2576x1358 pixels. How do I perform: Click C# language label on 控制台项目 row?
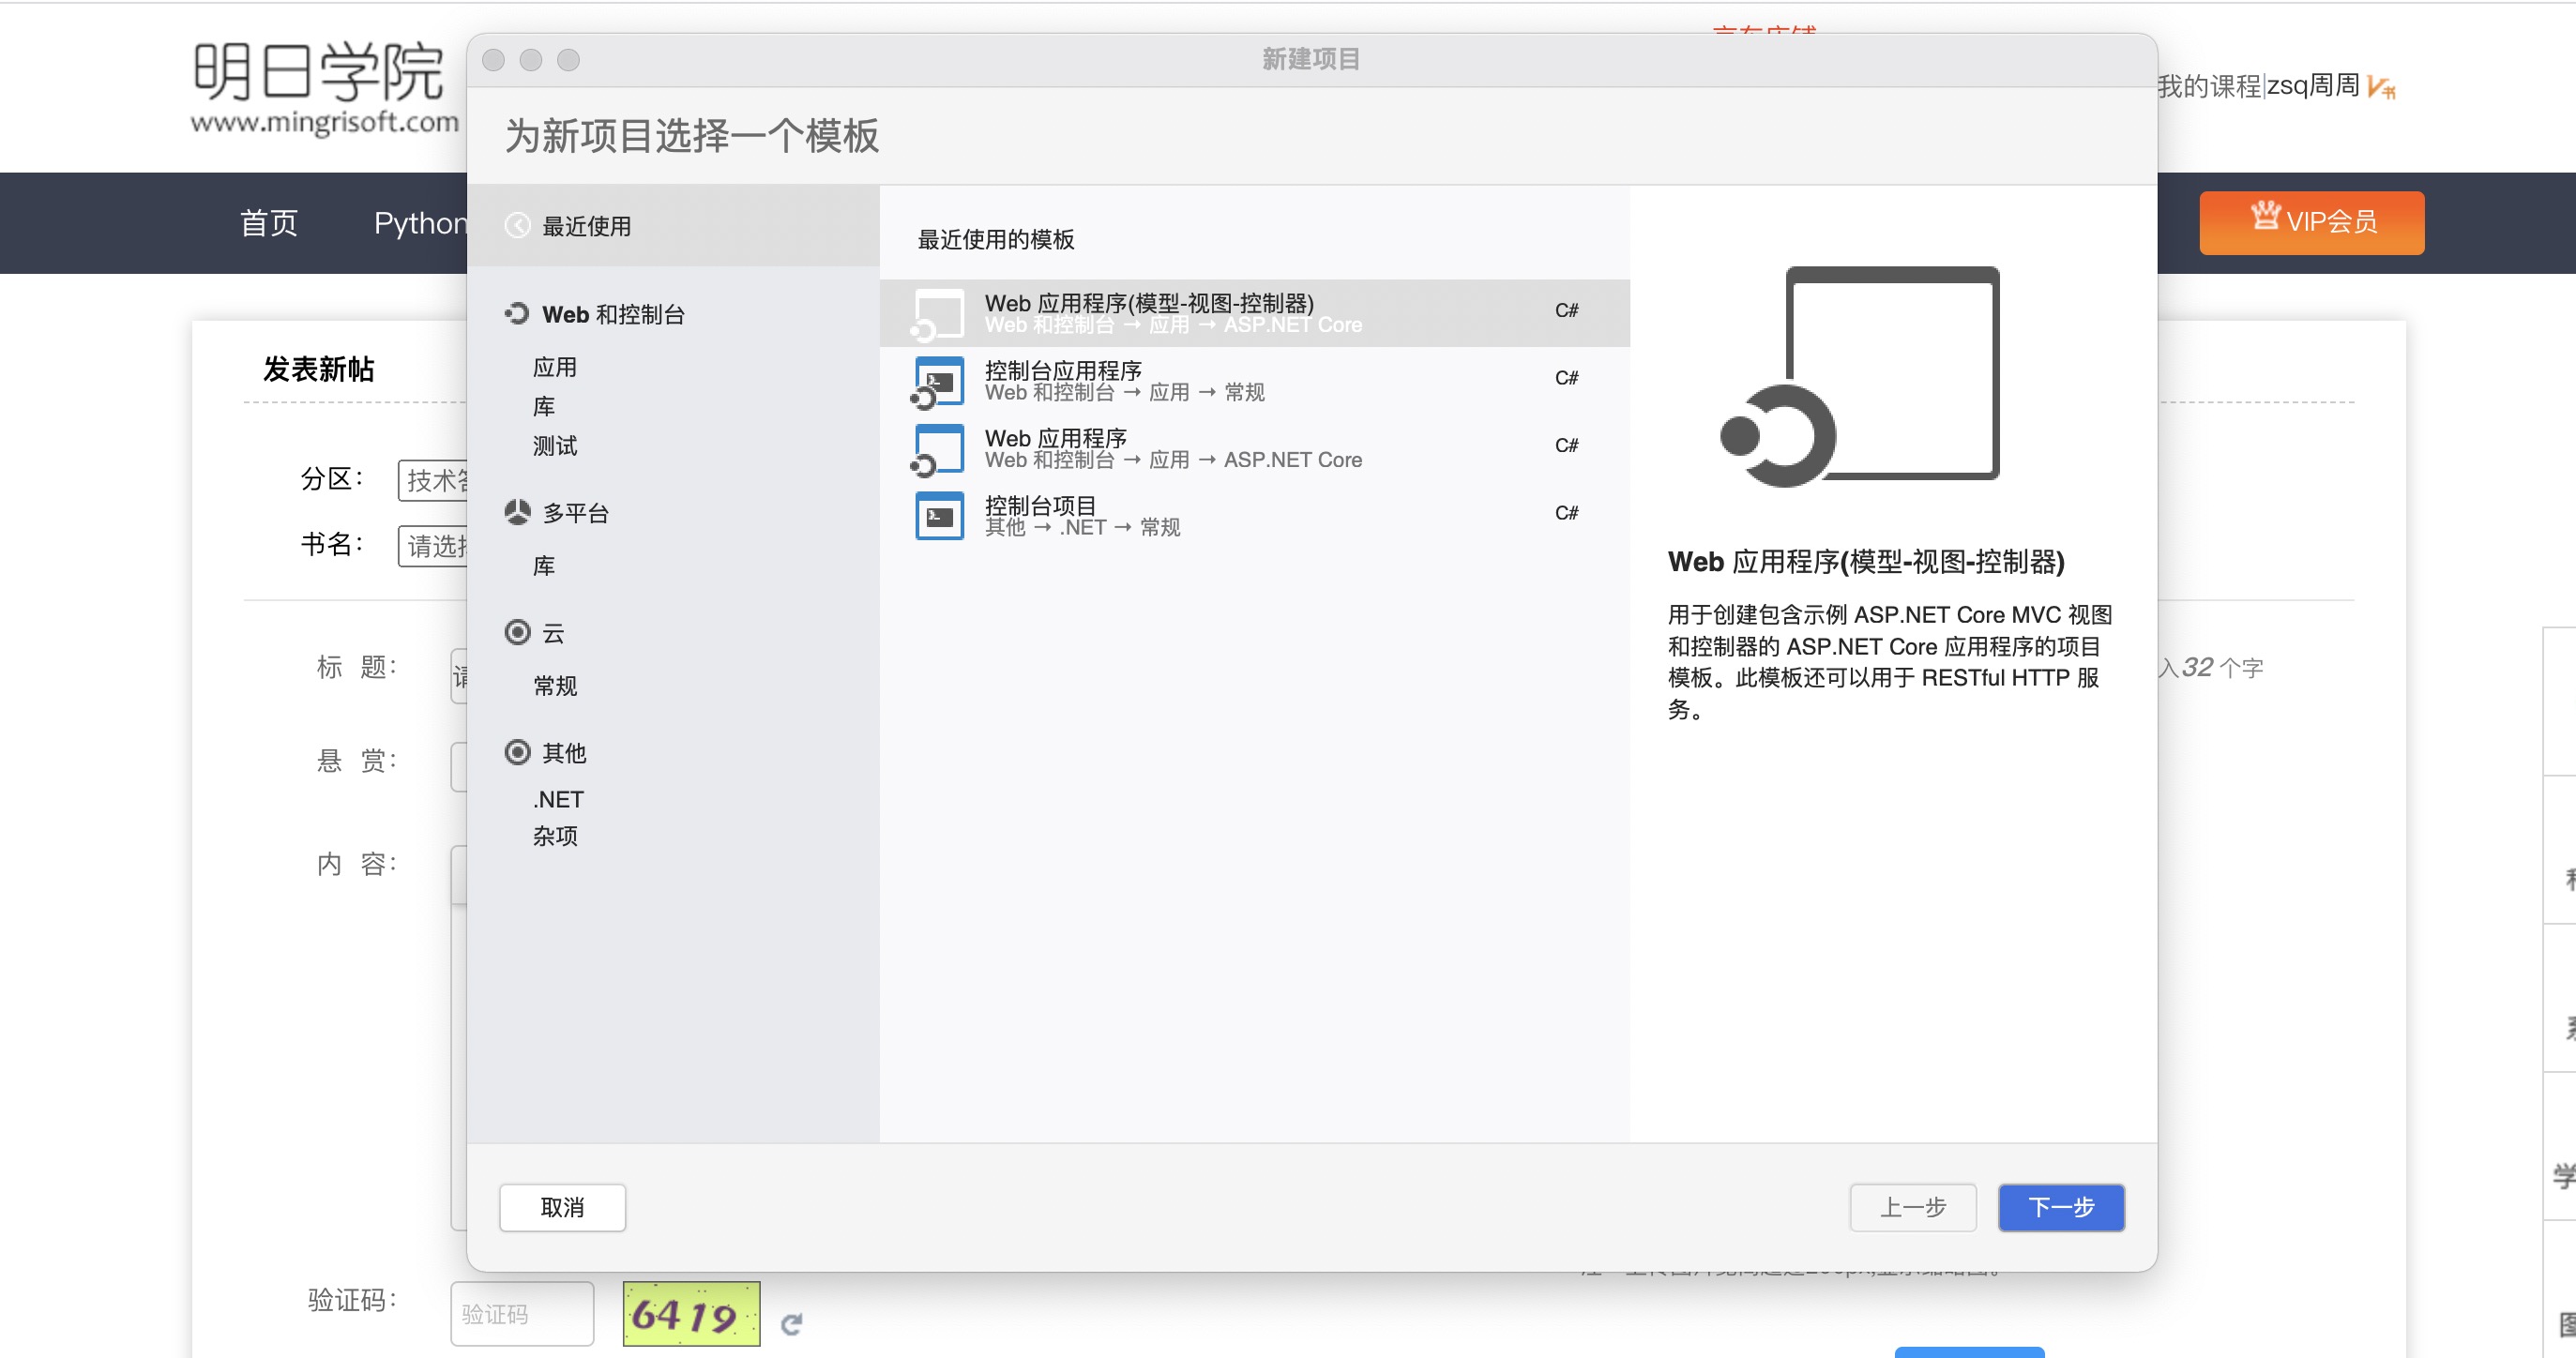pyautogui.click(x=1566, y=513)
